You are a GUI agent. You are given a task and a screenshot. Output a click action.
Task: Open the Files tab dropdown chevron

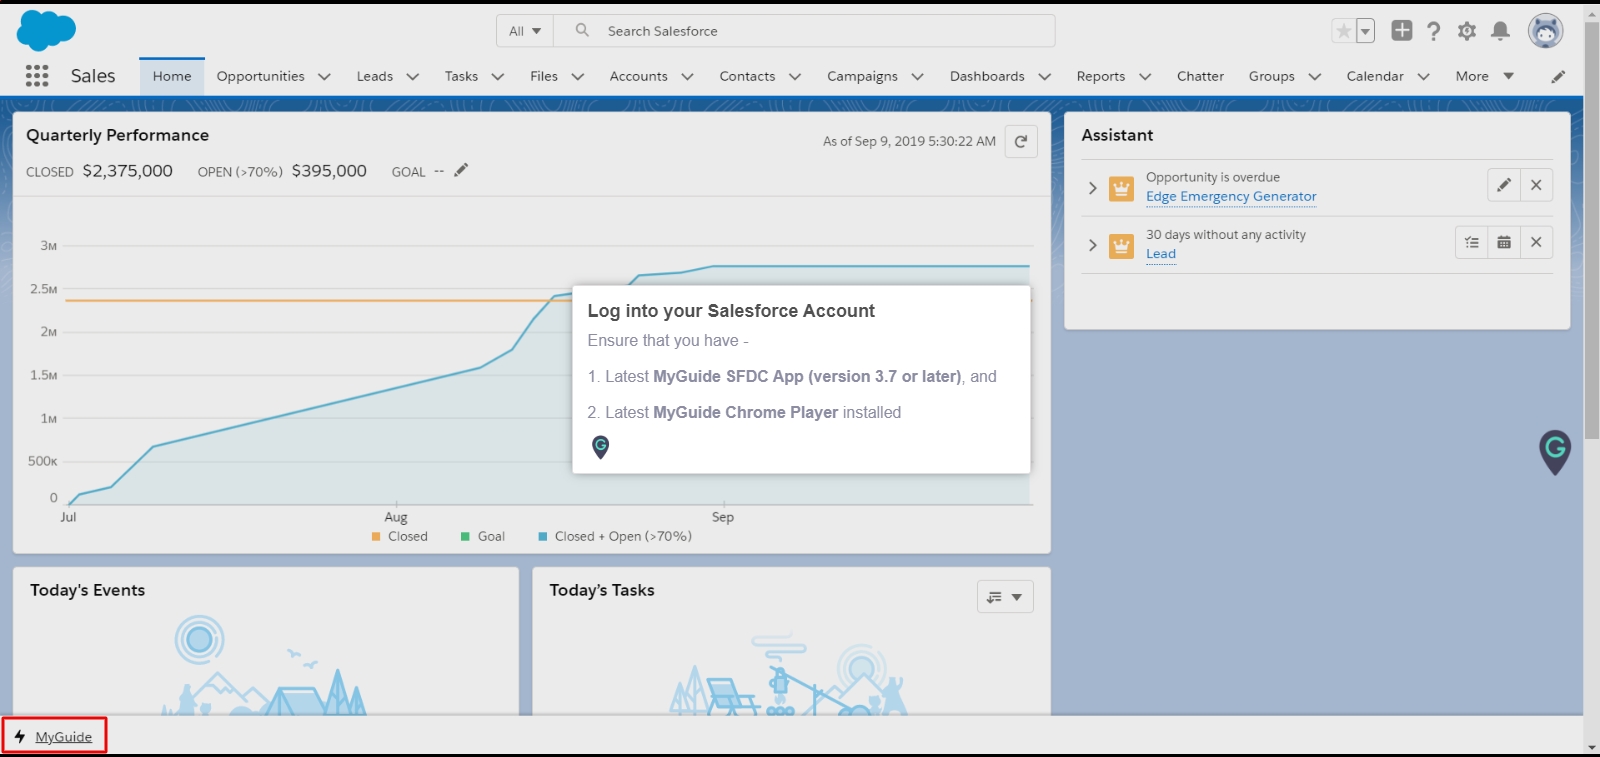577,76
